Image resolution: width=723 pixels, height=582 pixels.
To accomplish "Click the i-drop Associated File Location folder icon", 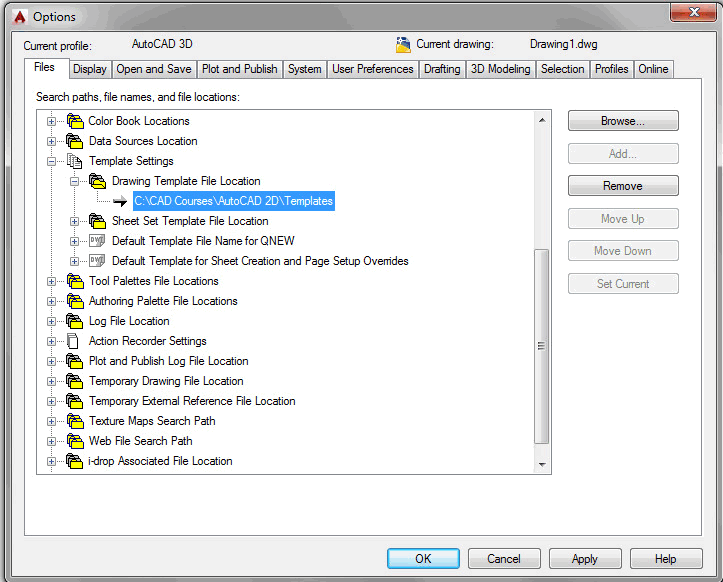I will [x=74, y=461].
